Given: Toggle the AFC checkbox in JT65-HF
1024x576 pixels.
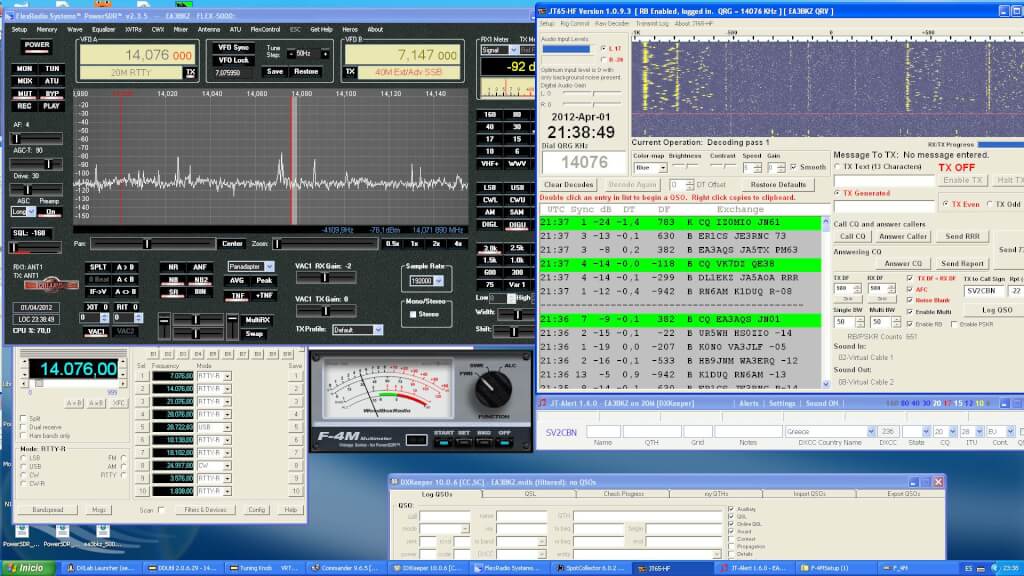Looking at the screenshot, I should (x=910, y=289).
